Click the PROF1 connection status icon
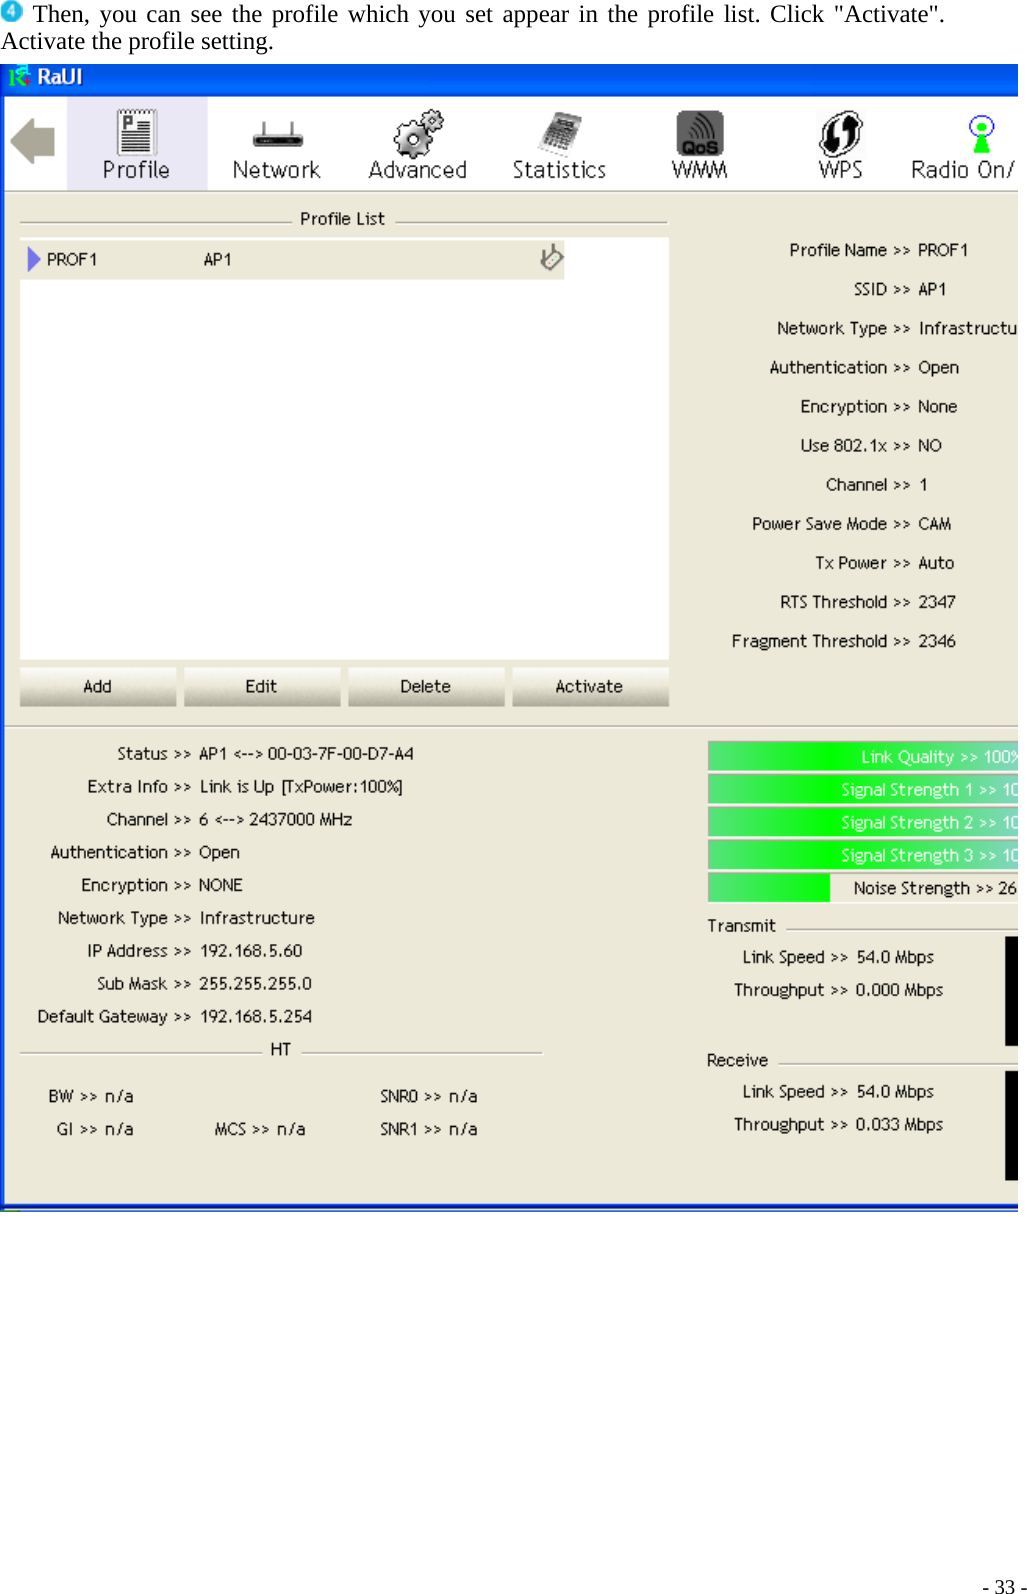The image size is (1027, 1594). [x=551, y=258]
